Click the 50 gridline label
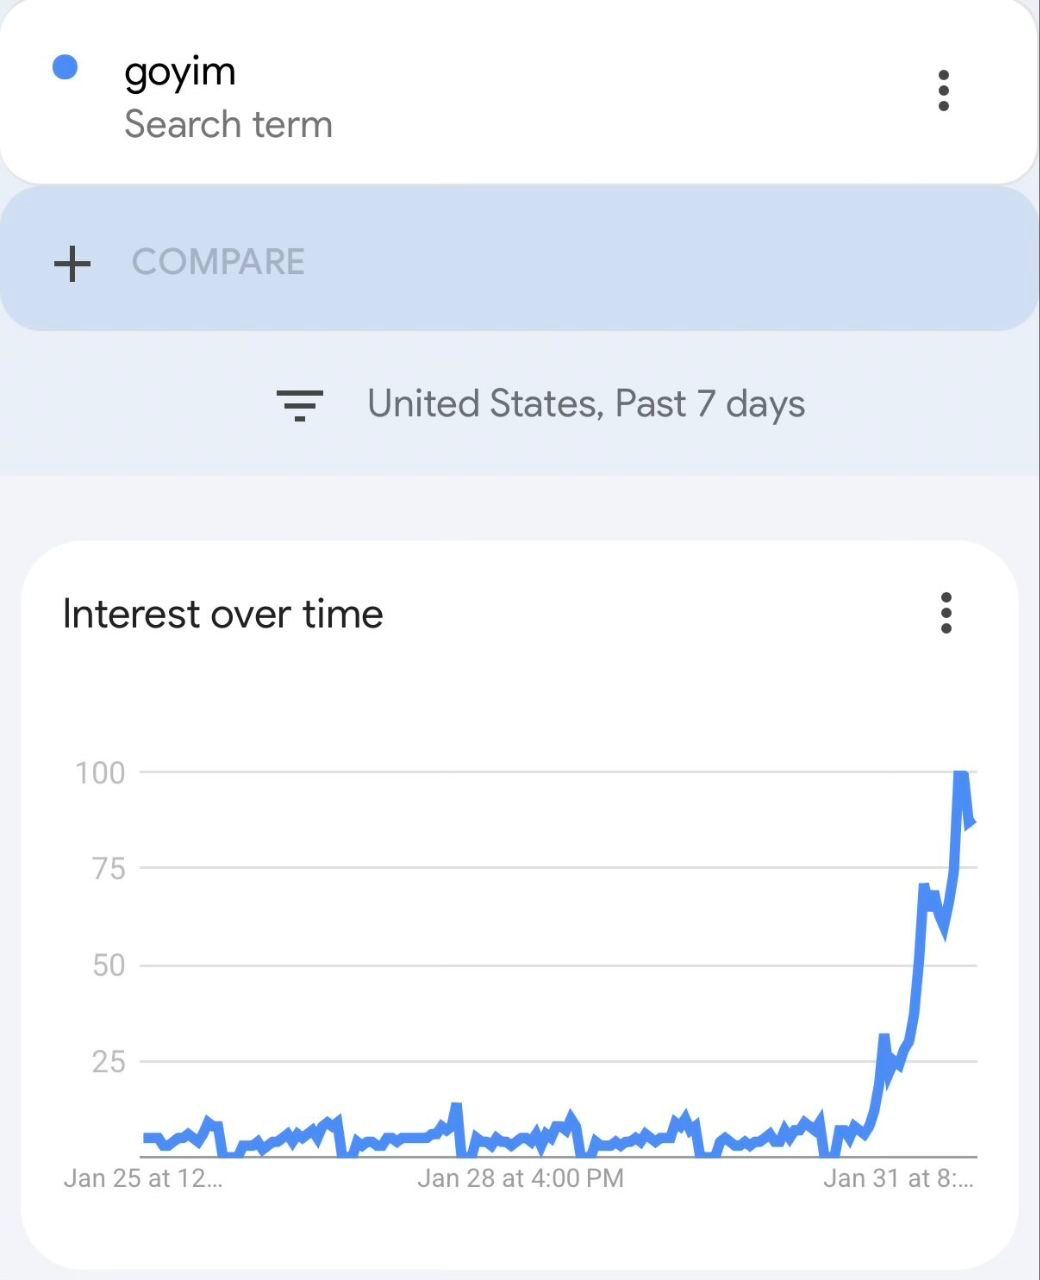This screenshot has width=1040, height=1280. (x=107, y=965)
